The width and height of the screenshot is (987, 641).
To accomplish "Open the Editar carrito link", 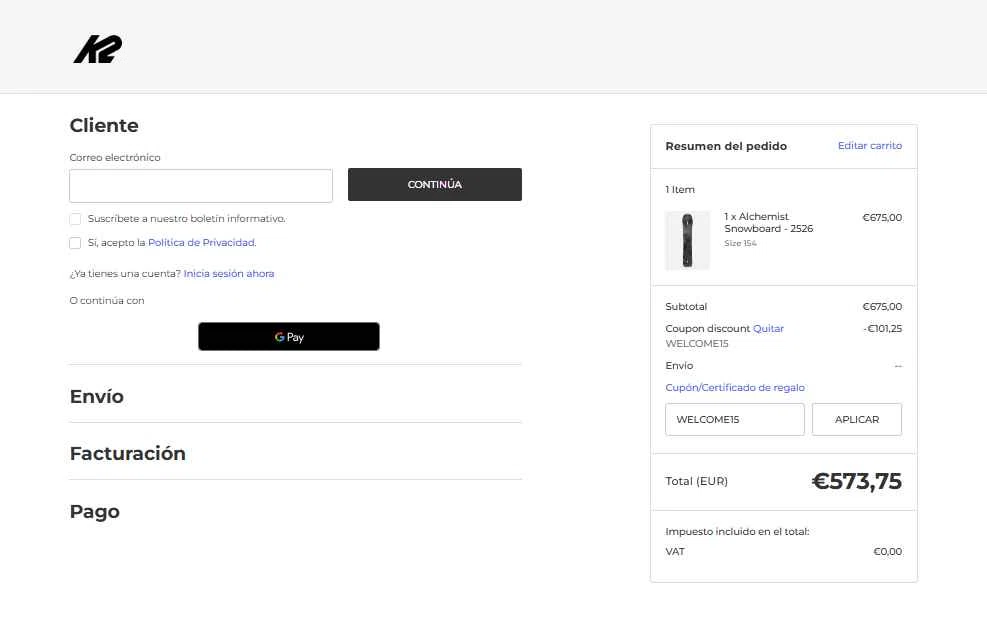I will 870,145.
